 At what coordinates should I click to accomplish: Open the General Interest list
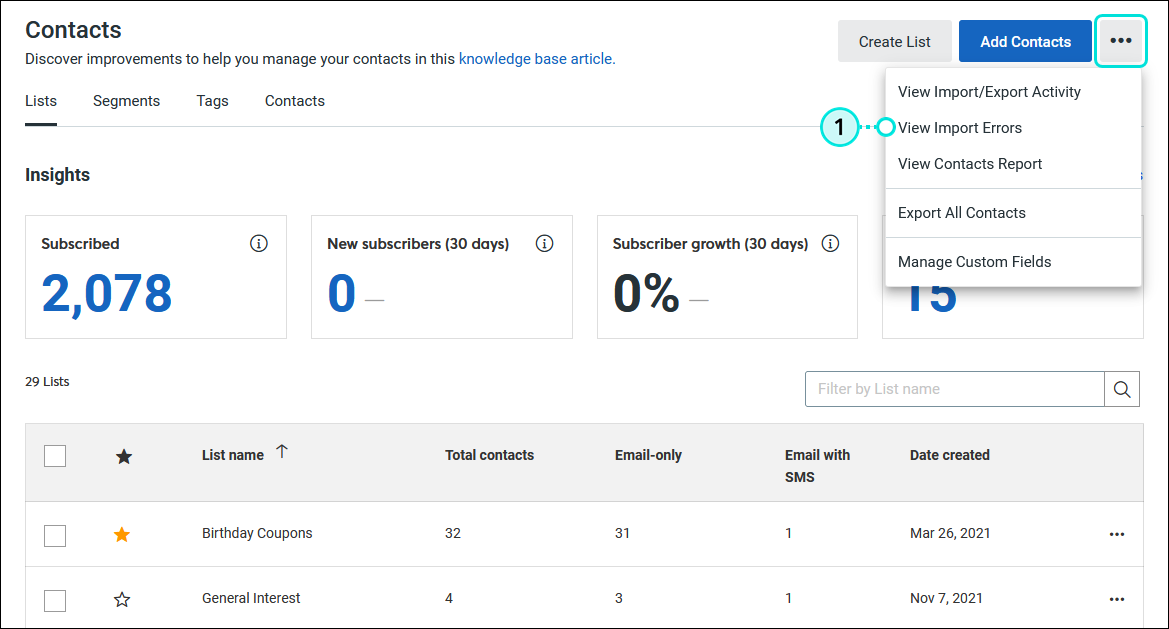tap(251, 598)
